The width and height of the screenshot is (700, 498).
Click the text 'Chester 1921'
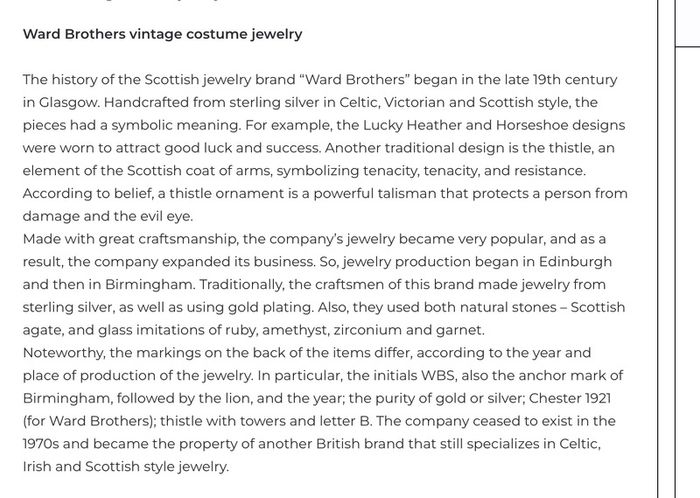click(x=570, y=398)
